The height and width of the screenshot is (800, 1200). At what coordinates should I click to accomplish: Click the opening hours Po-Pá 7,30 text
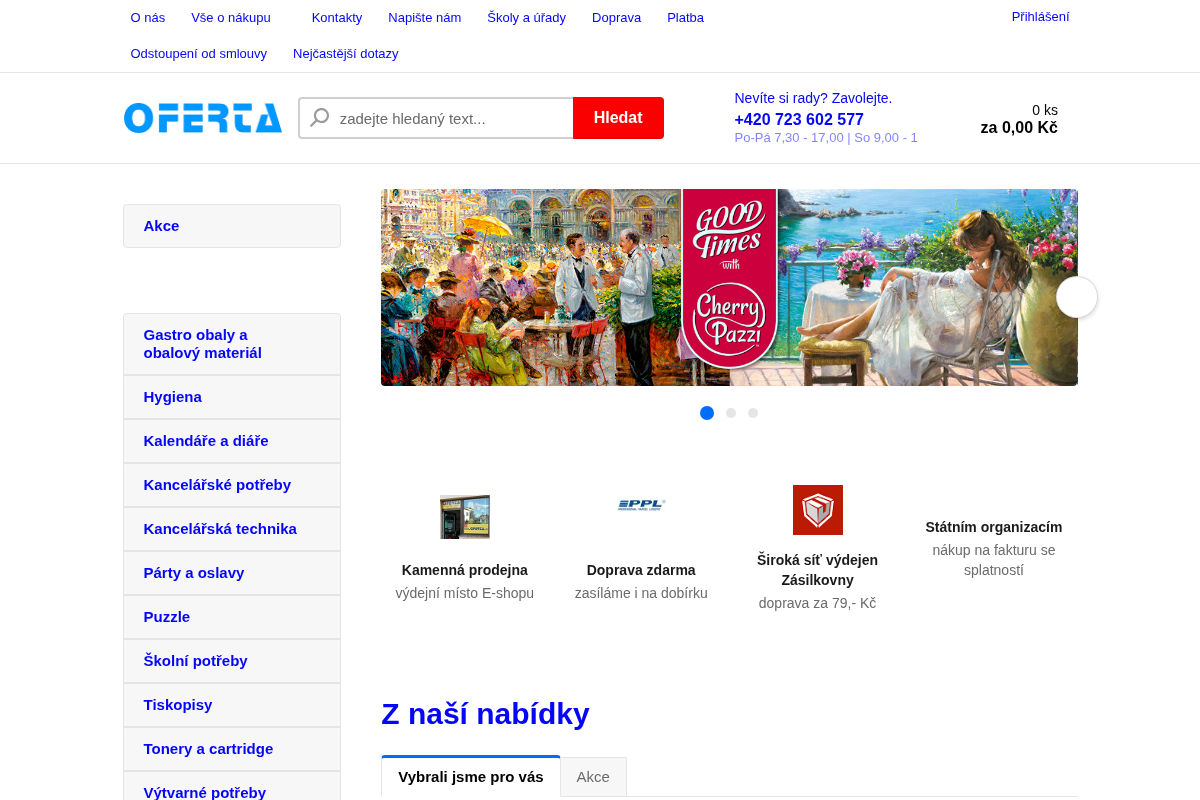pyautogui.click(x=826, y=138)
